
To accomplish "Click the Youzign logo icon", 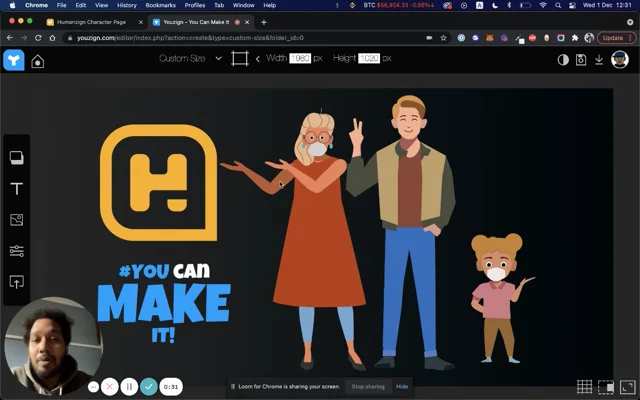I will (14, 60).
